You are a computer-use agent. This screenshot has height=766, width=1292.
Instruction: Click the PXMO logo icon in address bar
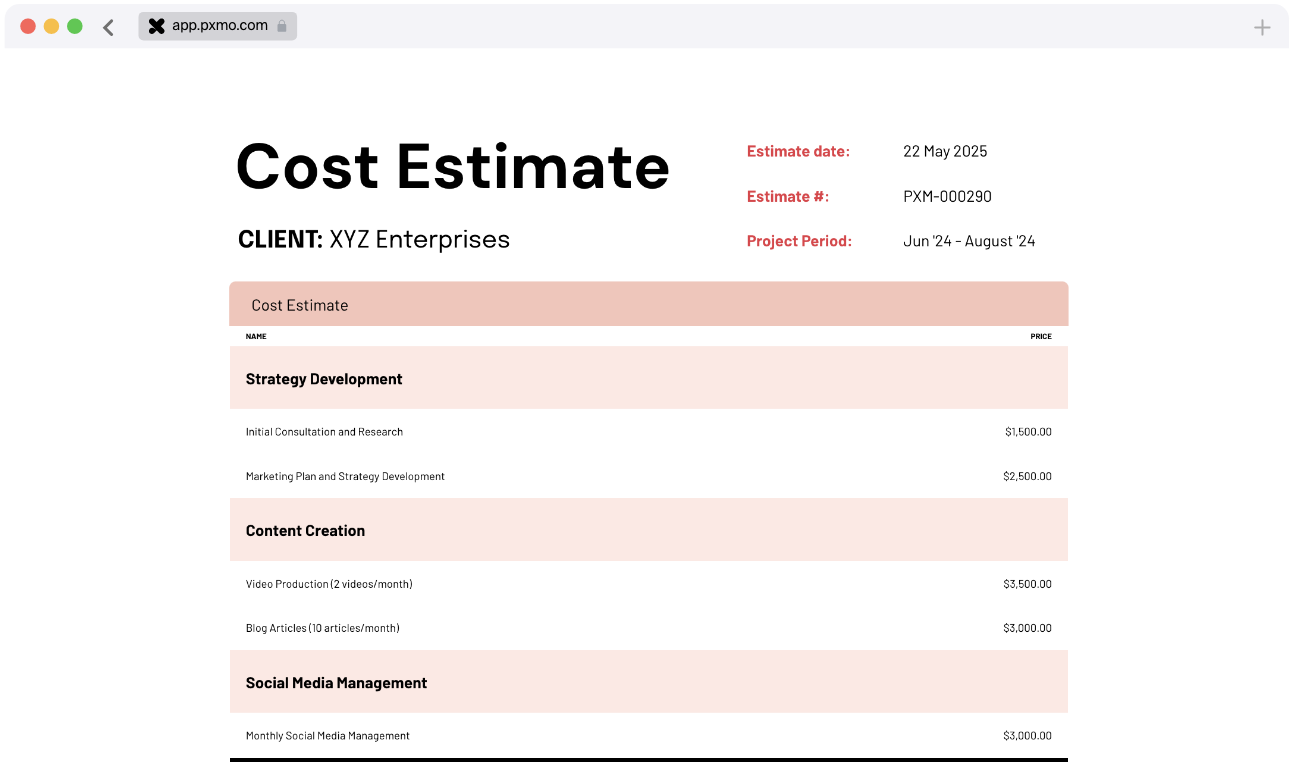coord(156,26)
